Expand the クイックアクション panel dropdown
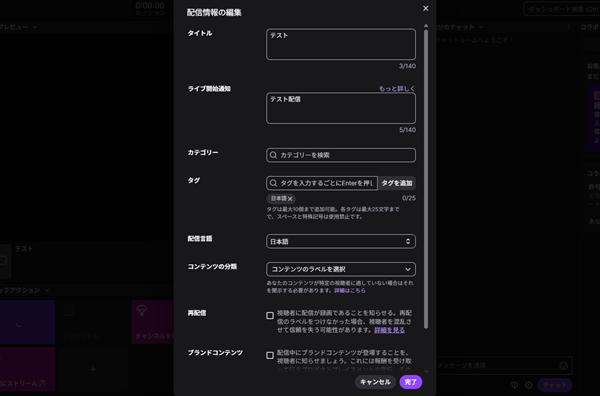Viewport: 600px width, 396px height. tap(47, 290)
